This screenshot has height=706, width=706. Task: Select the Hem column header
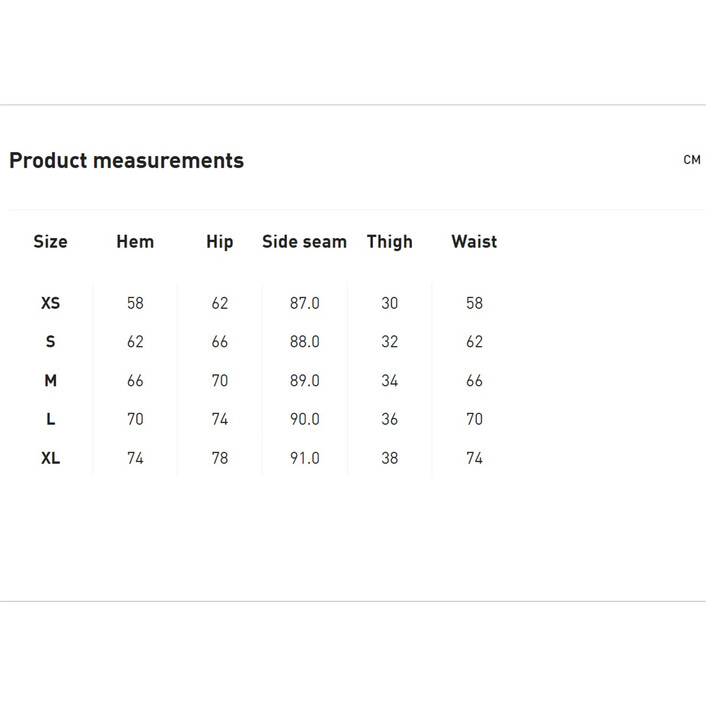(x=135, y=242)
